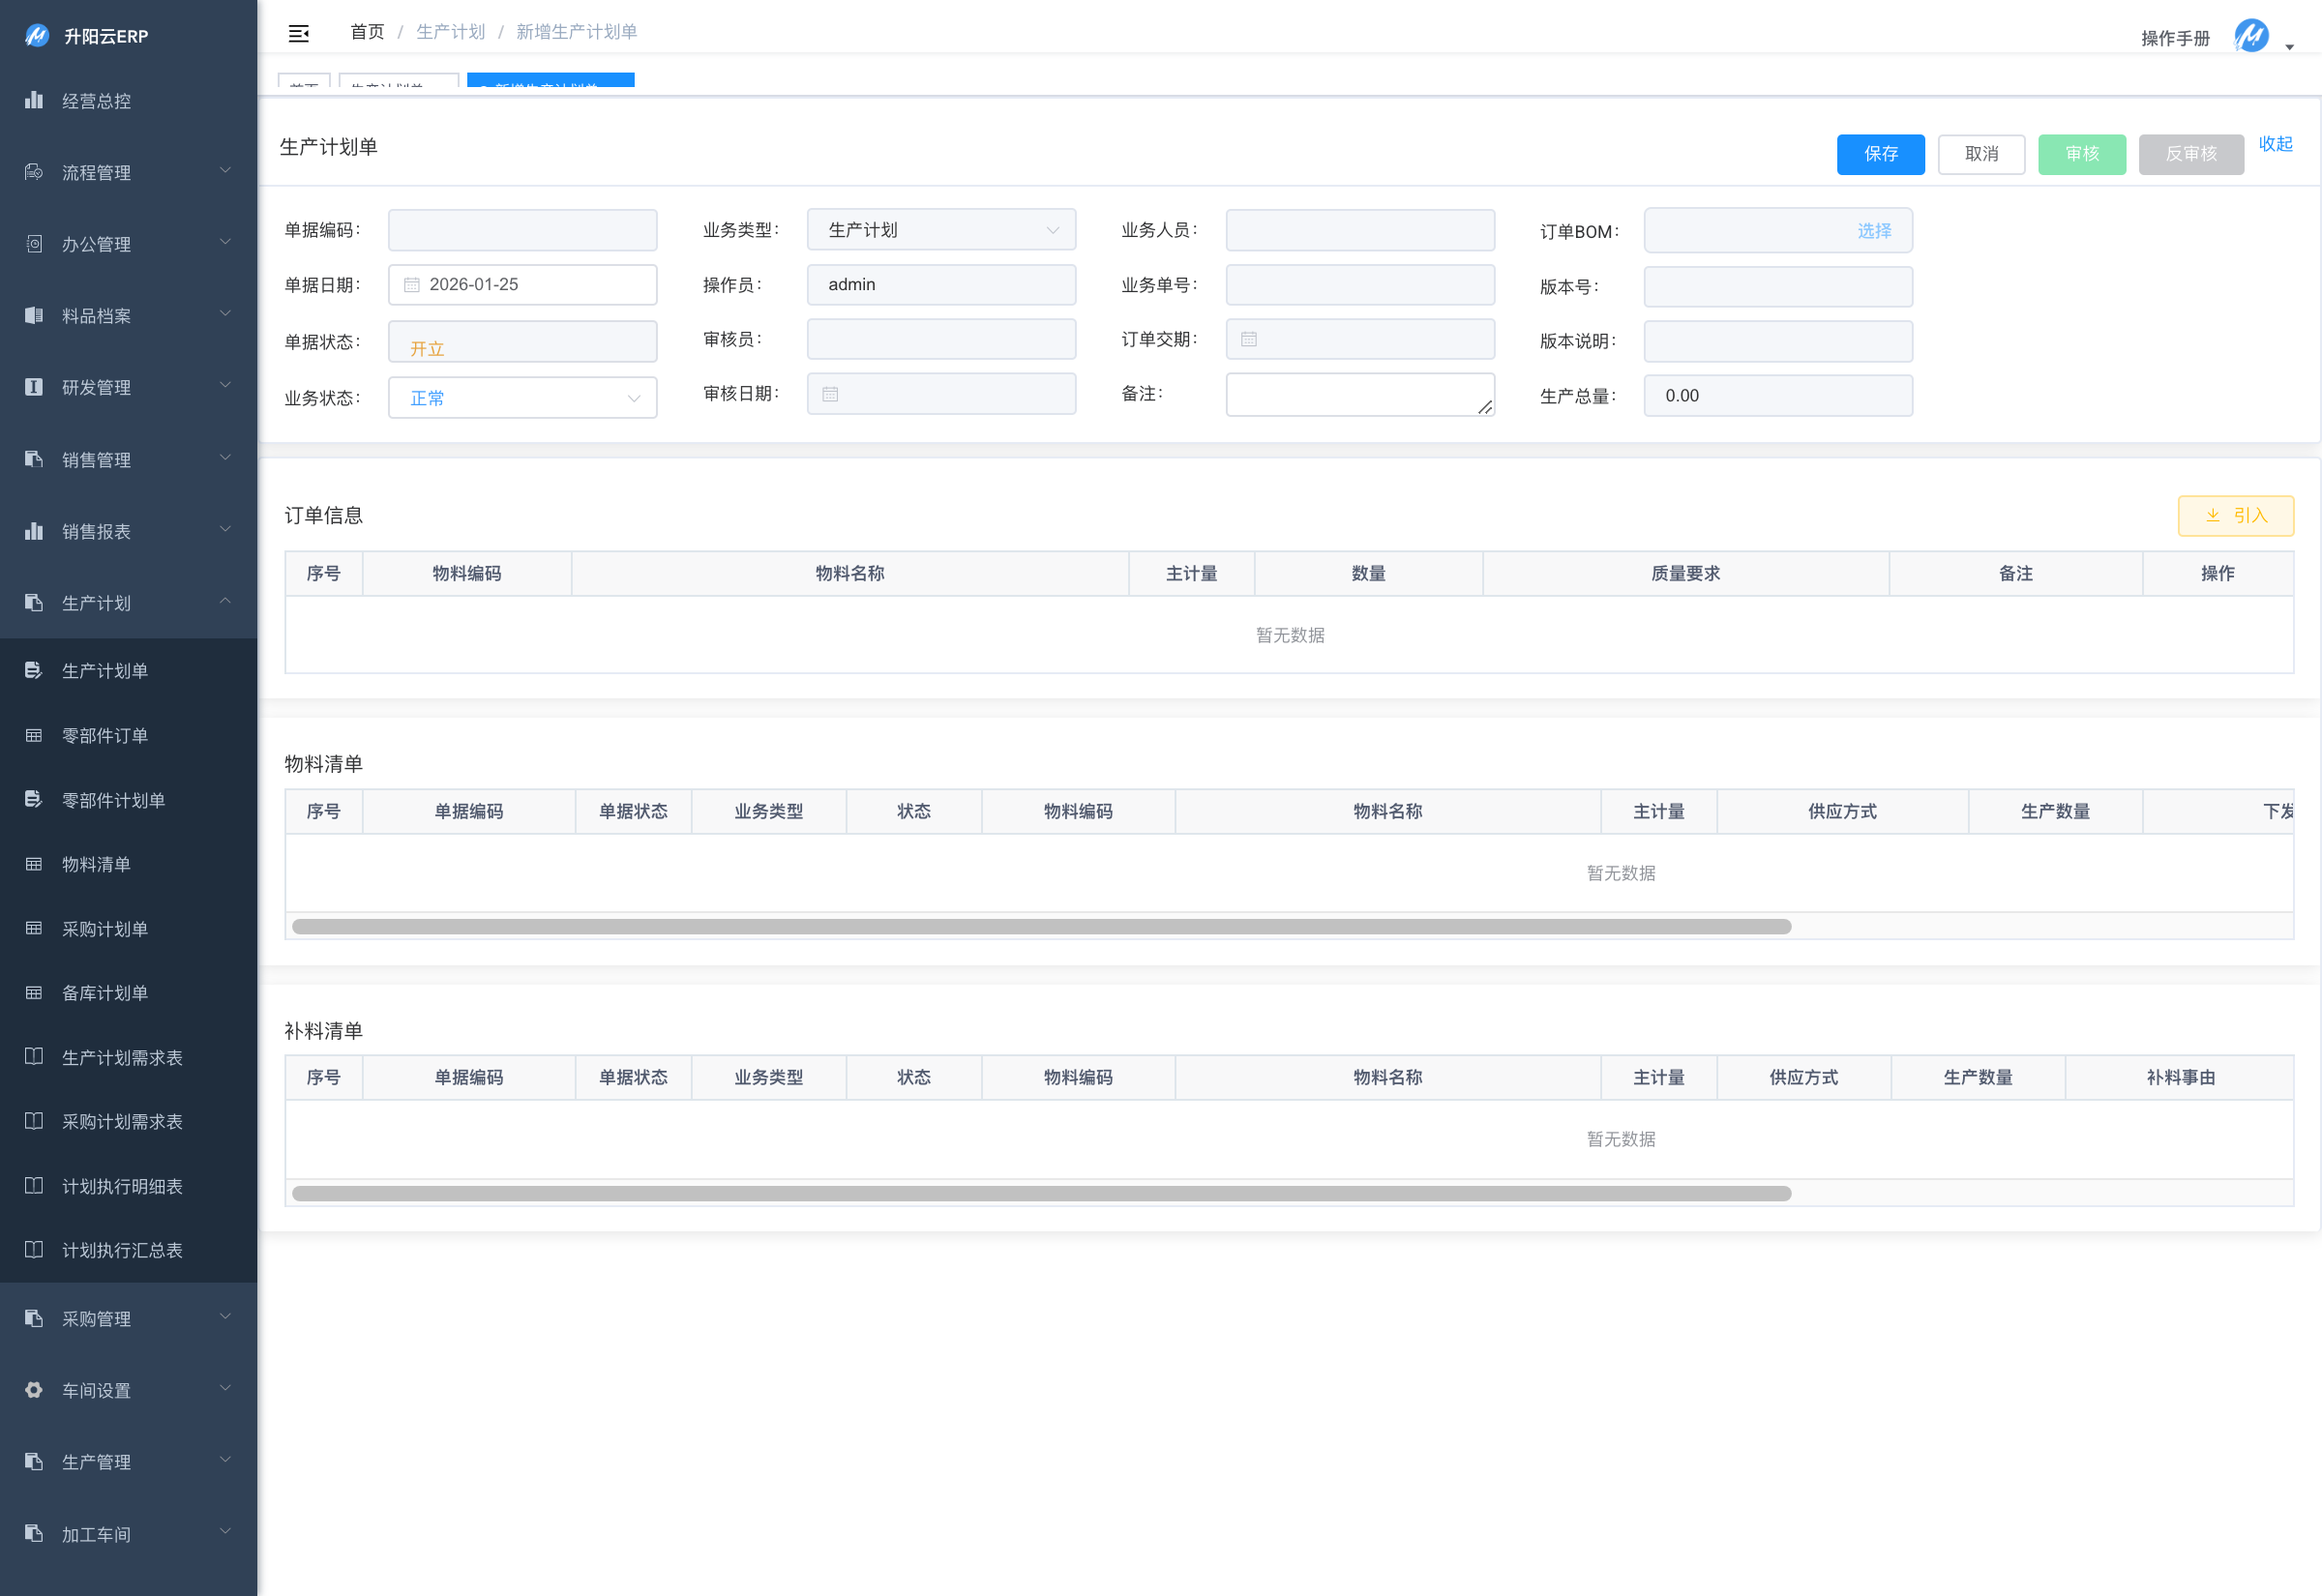This screenshot has width=2322, height=1596.
Task: Click the 物料清单 table horizontal scrollbar
Action: 1040,927
